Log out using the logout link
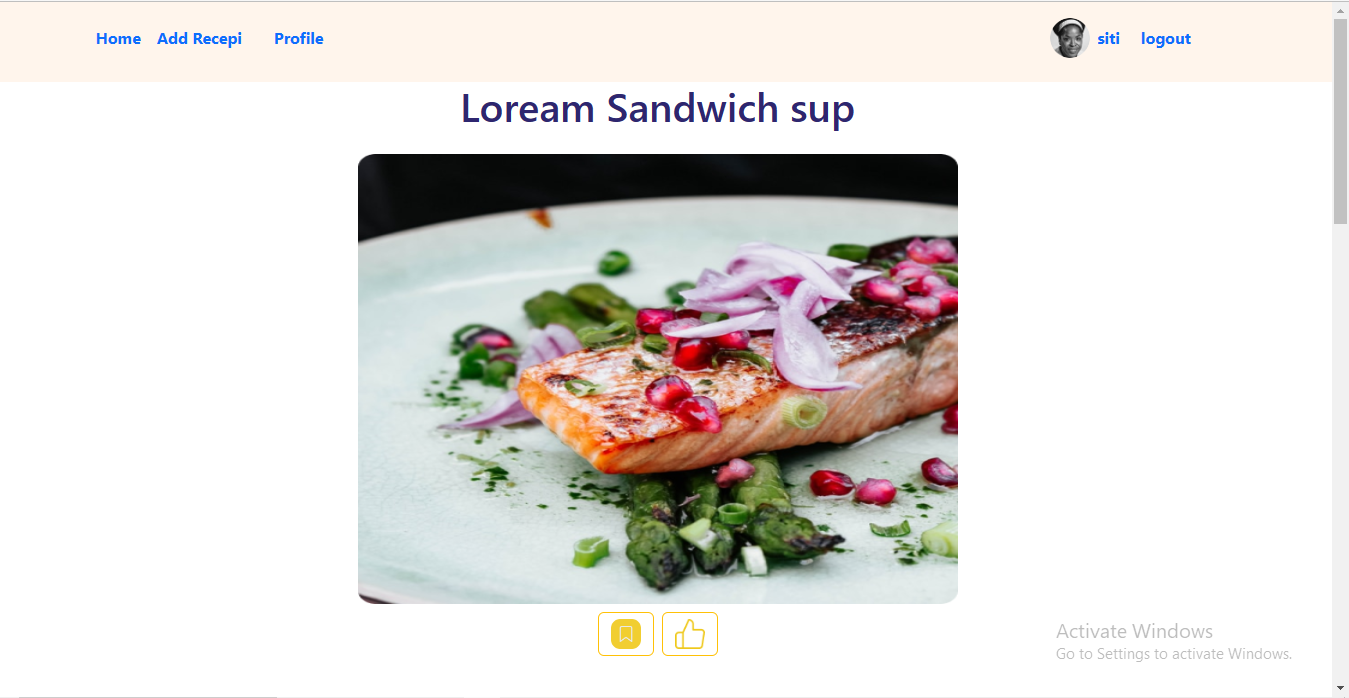Viewport: 1349px width, 698px height. (1166, 39)
